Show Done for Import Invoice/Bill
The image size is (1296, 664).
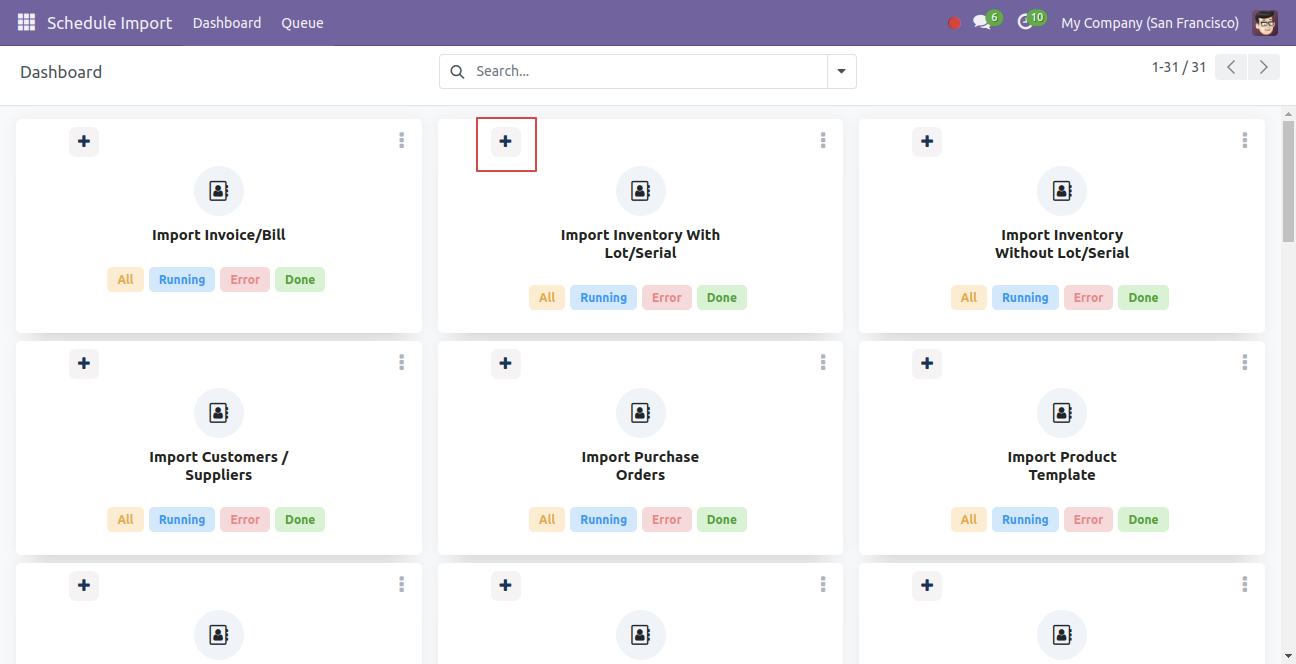coord(300,280)
